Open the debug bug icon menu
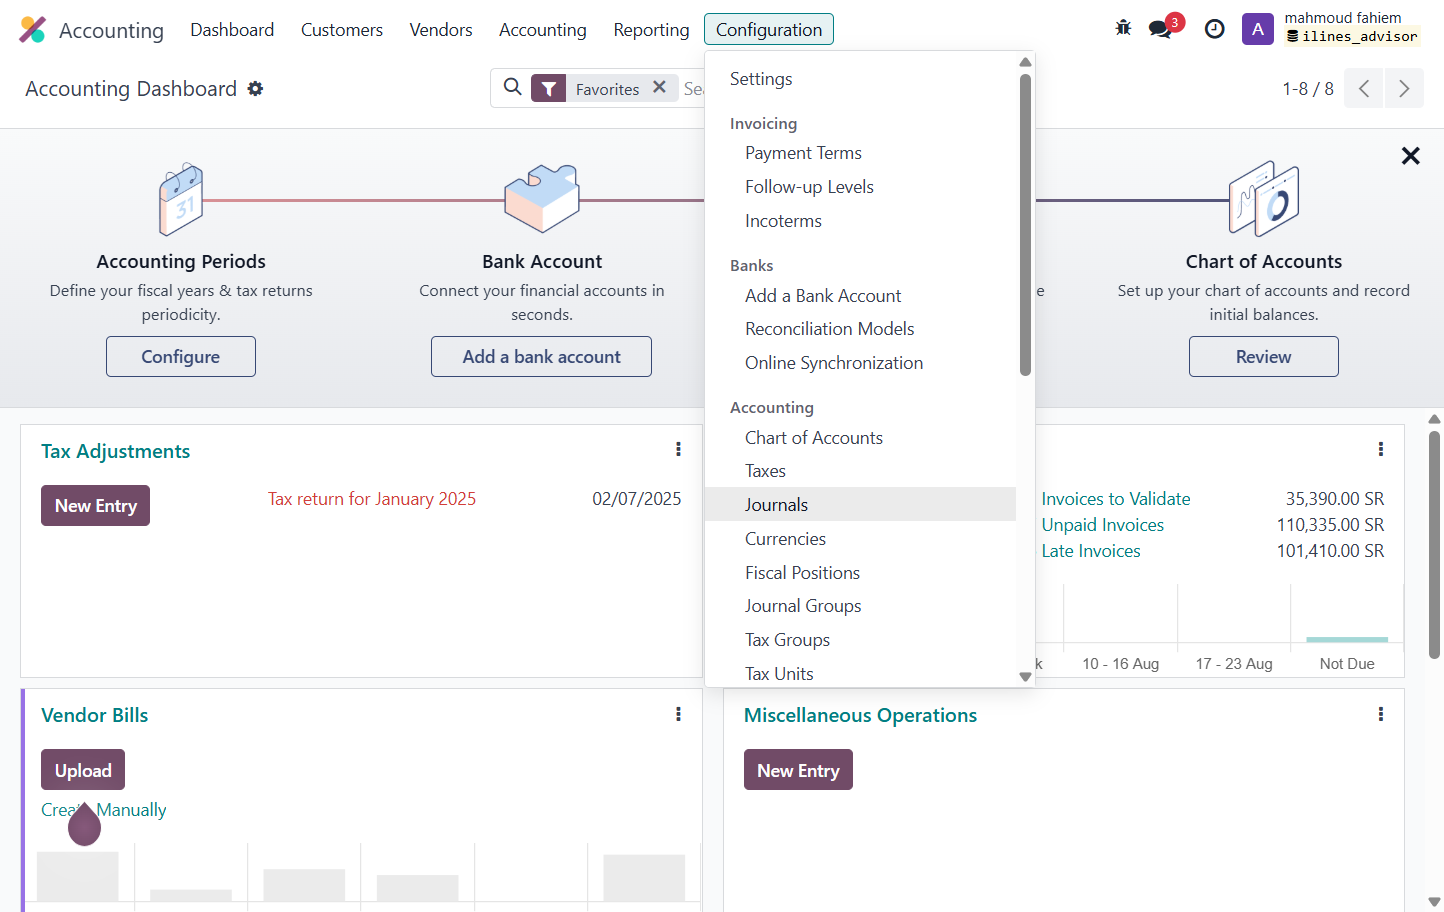Viewport: 1444px width, 912px height. (1123, 28)
